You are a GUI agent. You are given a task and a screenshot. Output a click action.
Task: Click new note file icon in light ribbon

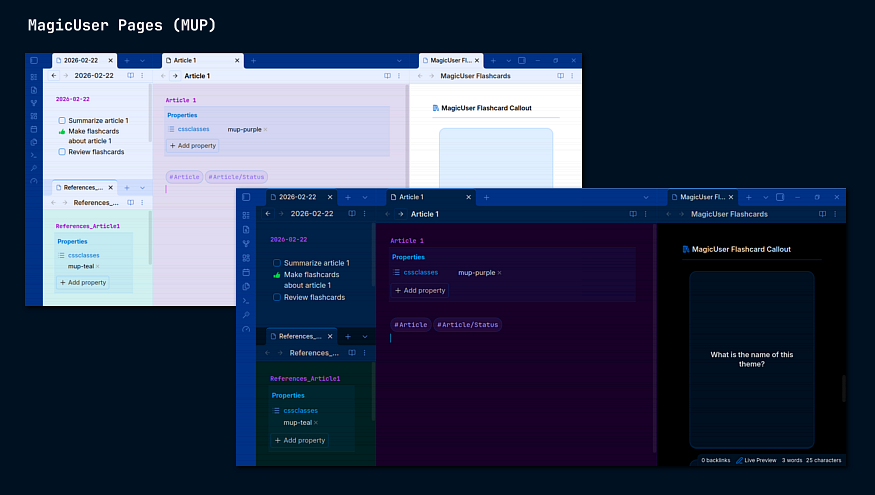pyautogui.click(x=34, y=90)
